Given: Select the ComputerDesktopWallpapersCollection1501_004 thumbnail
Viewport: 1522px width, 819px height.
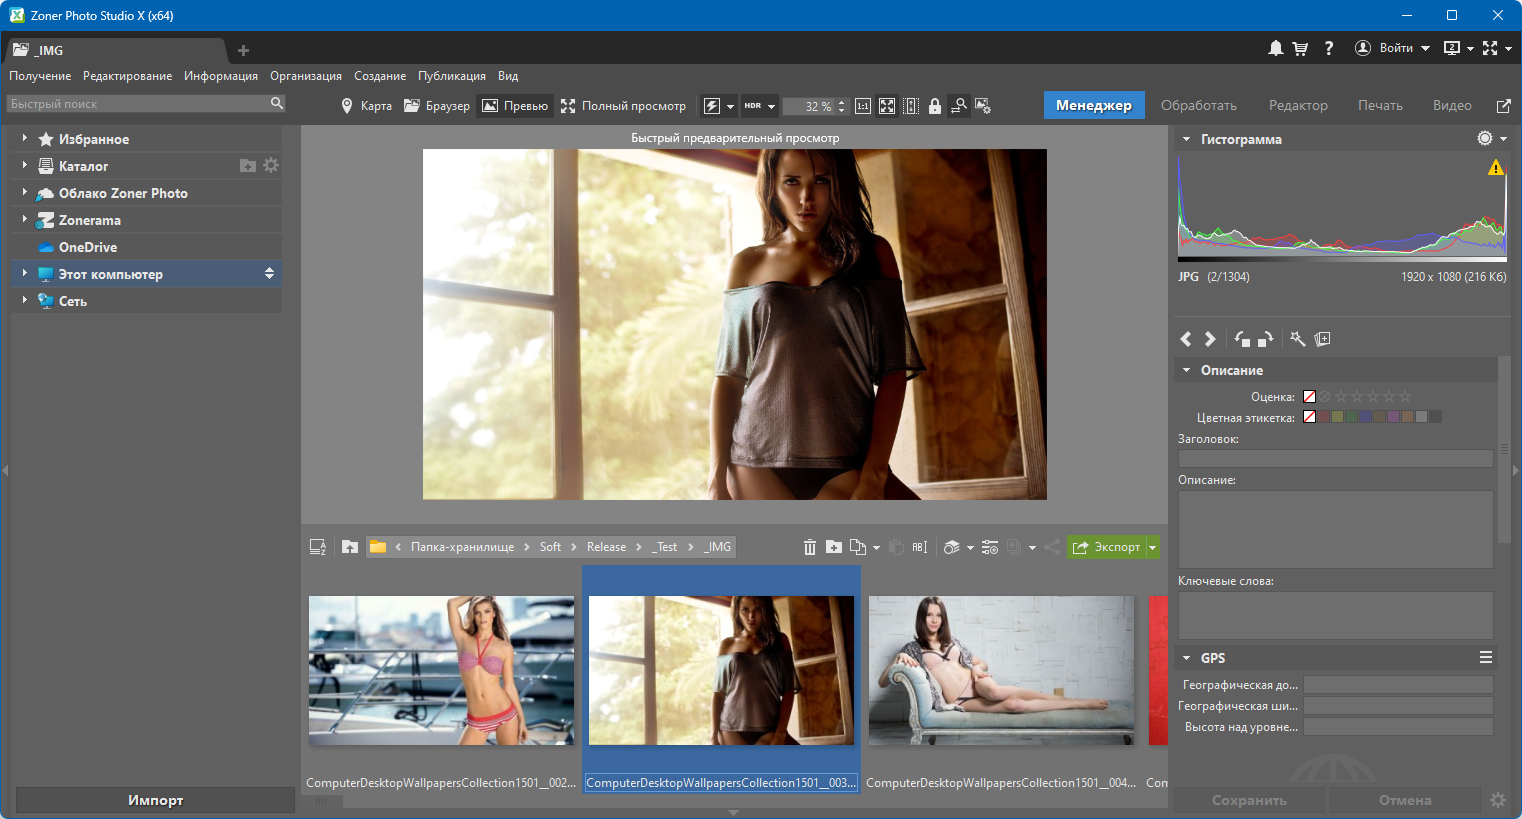Looking at the screenshot, I should 1001,671.
